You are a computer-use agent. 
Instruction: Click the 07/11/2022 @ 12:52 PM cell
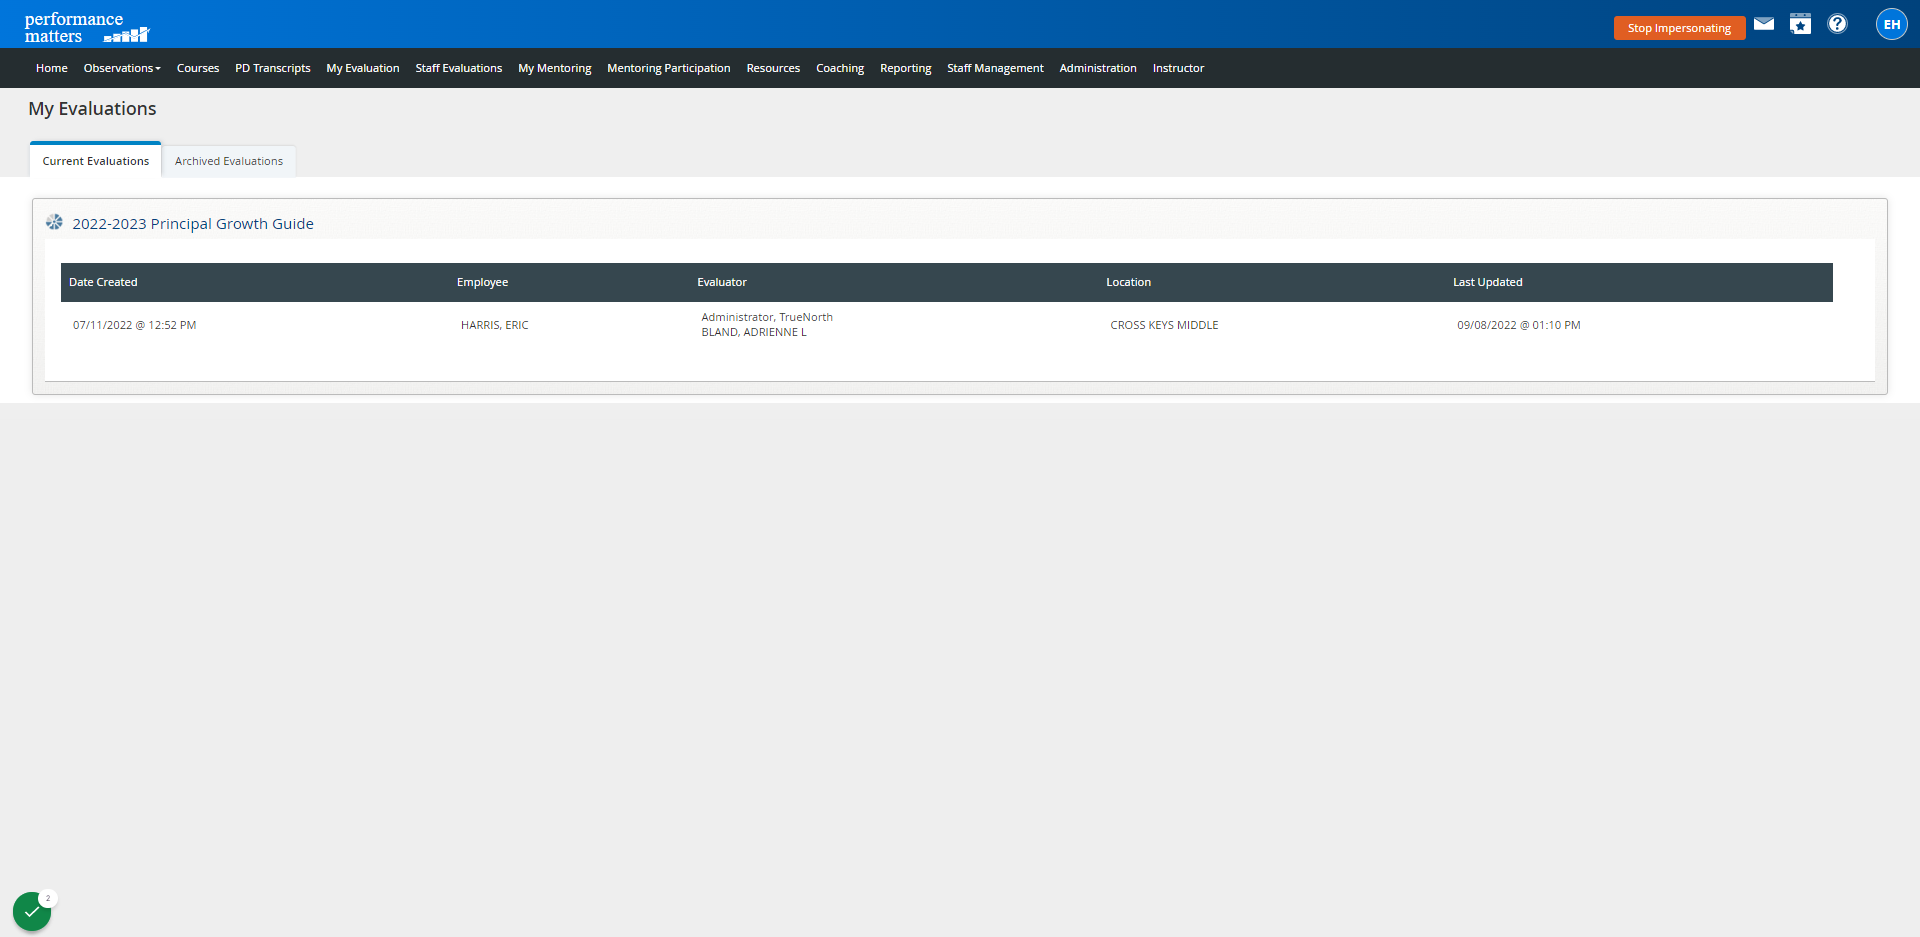134,325
